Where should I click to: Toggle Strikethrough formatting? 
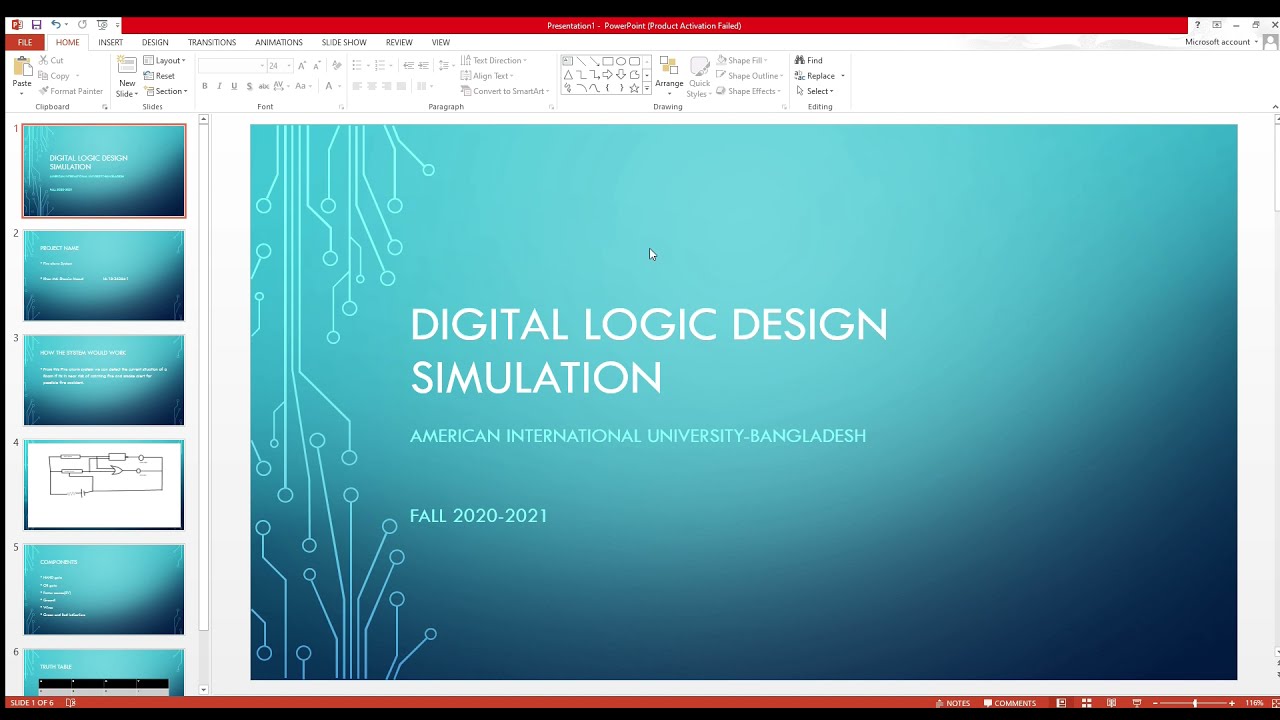click(264, 86)
